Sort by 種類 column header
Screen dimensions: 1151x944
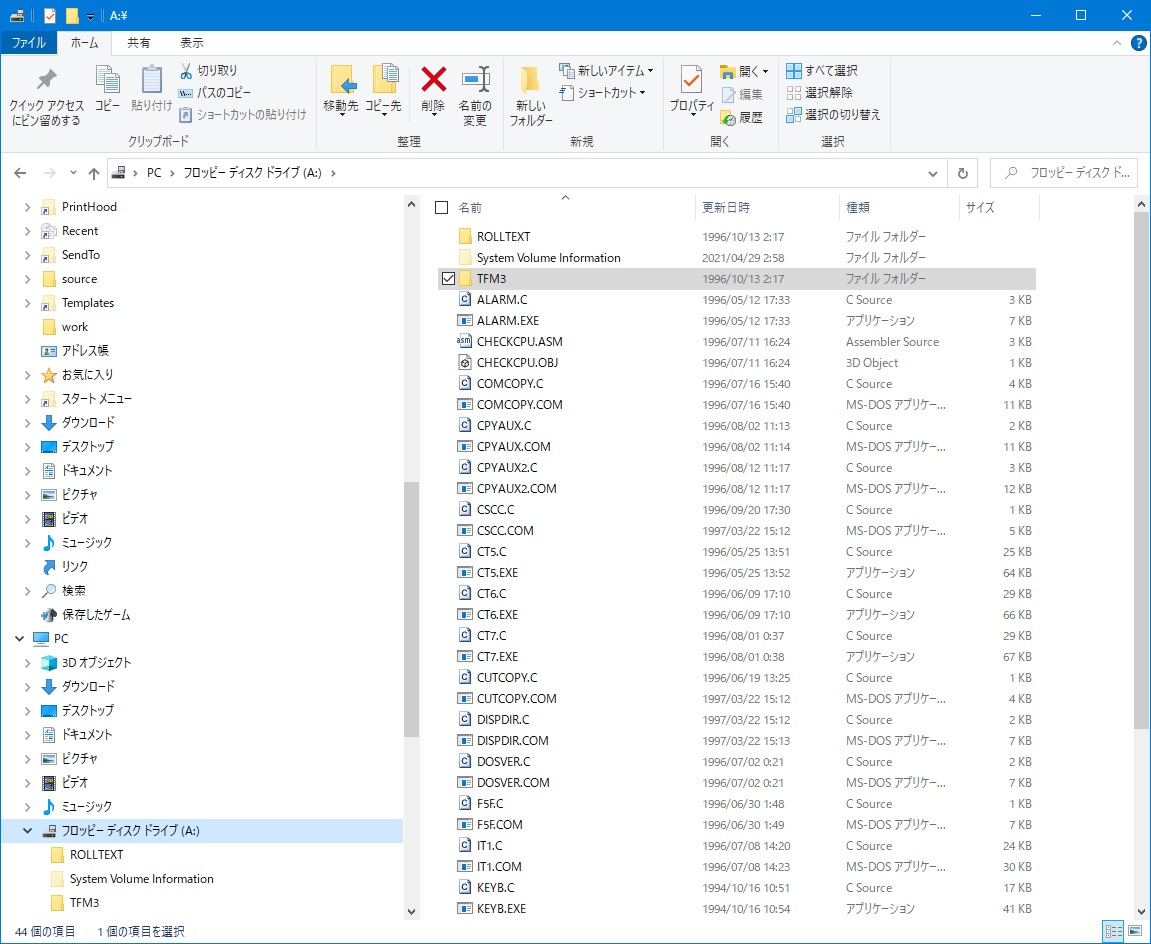[899, 208]
